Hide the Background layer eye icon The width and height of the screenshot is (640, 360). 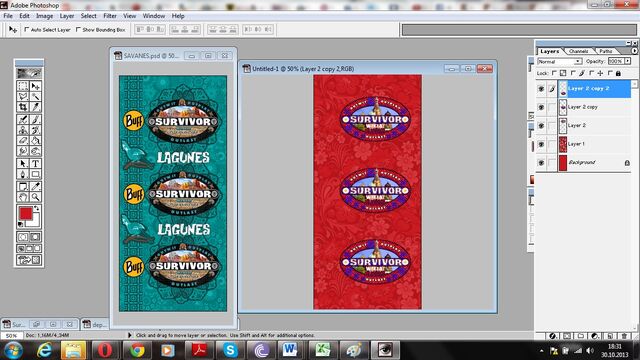tap(541, 162)
